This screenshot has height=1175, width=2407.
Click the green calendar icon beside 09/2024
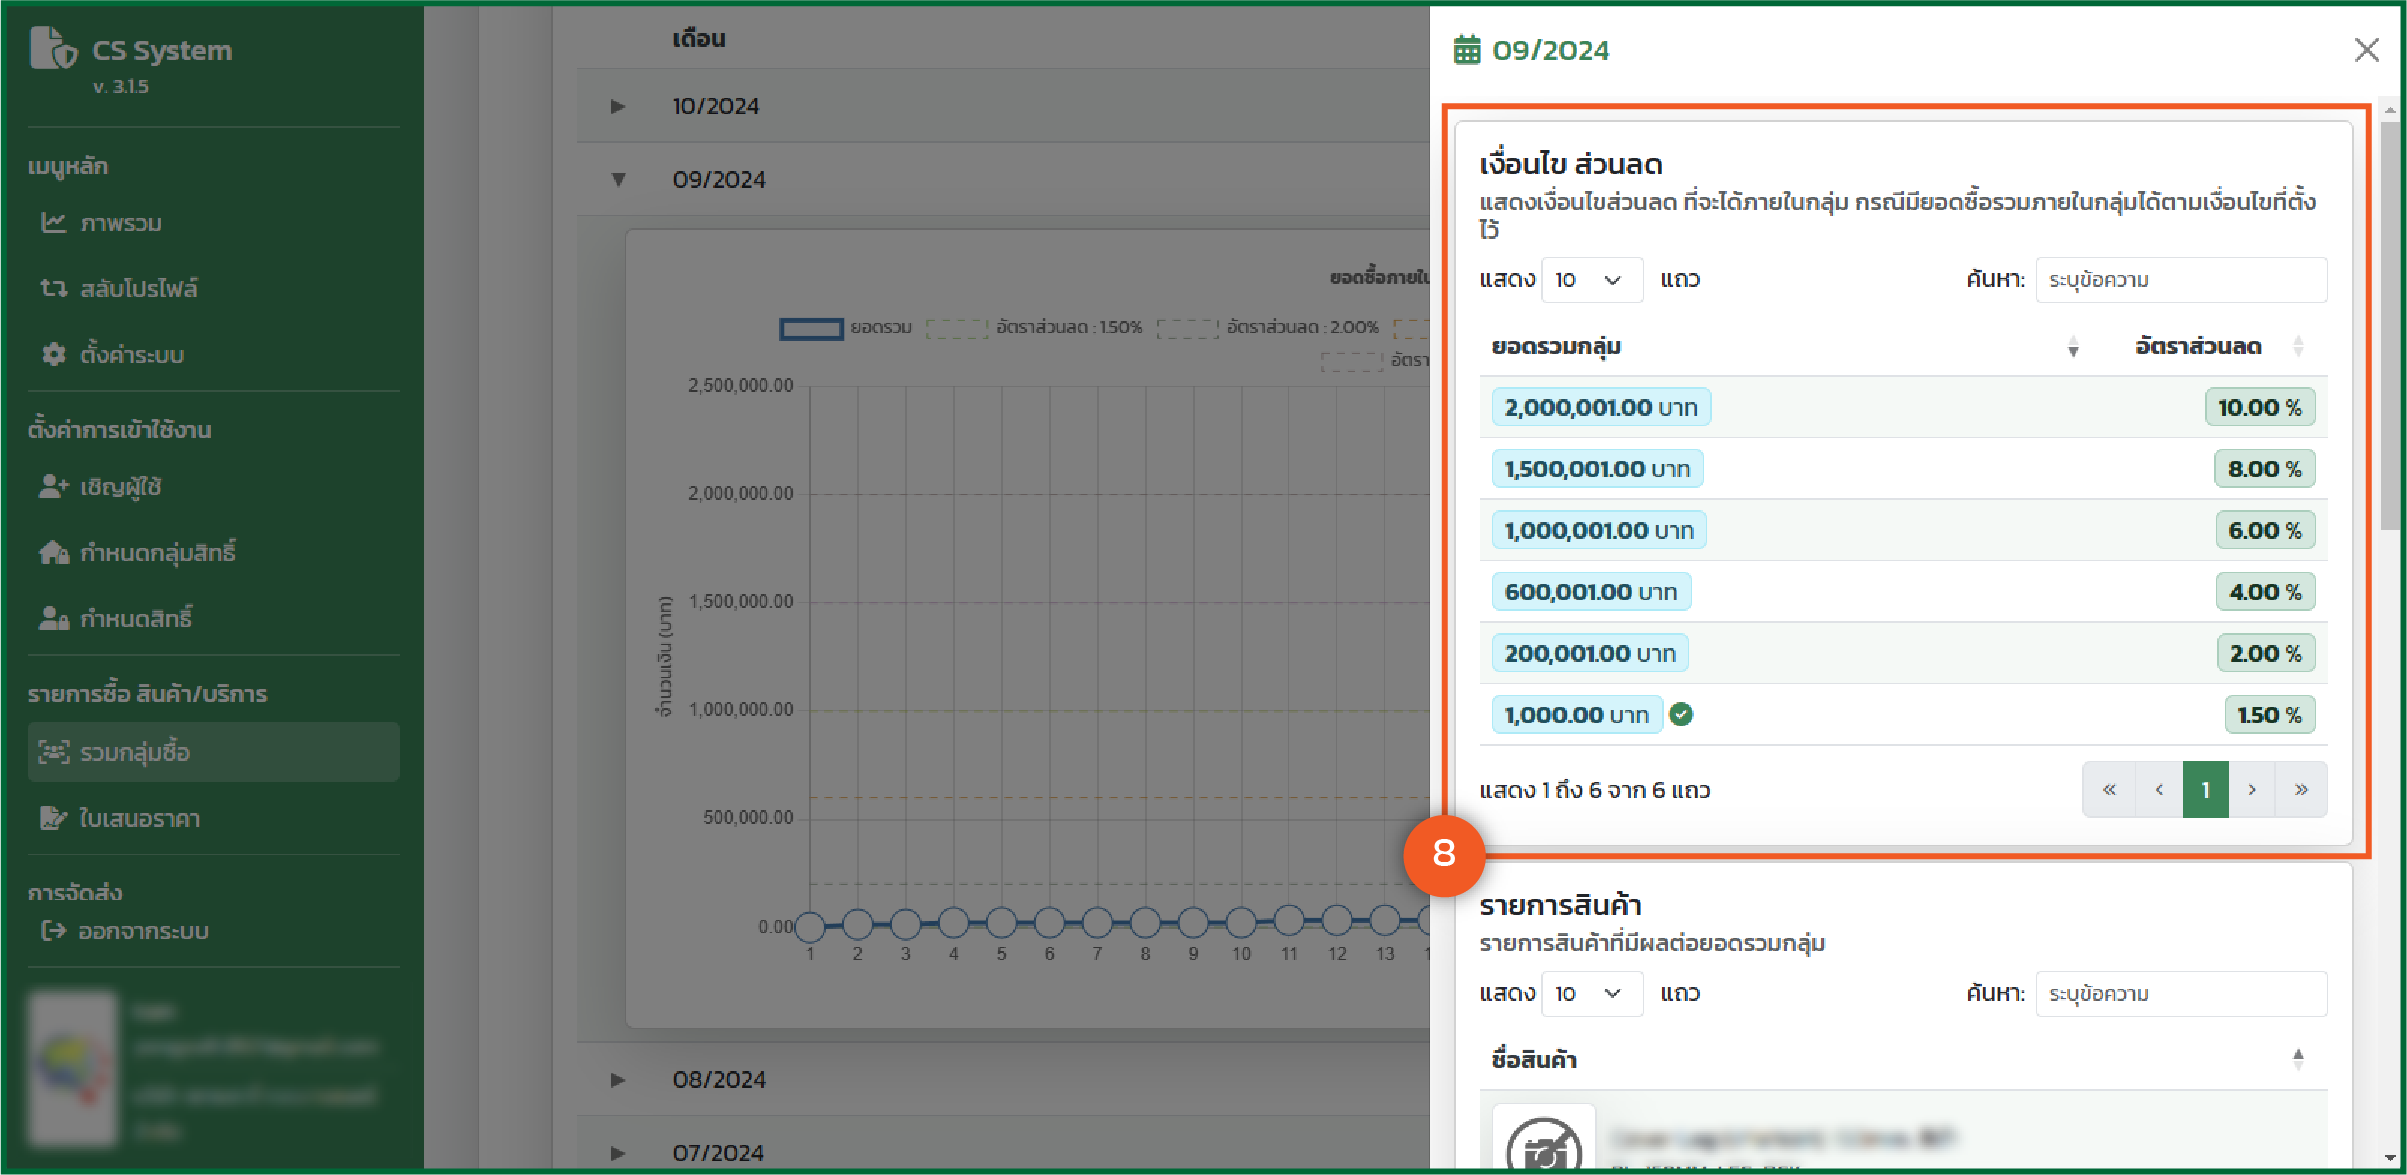(x=1466, y=50)
